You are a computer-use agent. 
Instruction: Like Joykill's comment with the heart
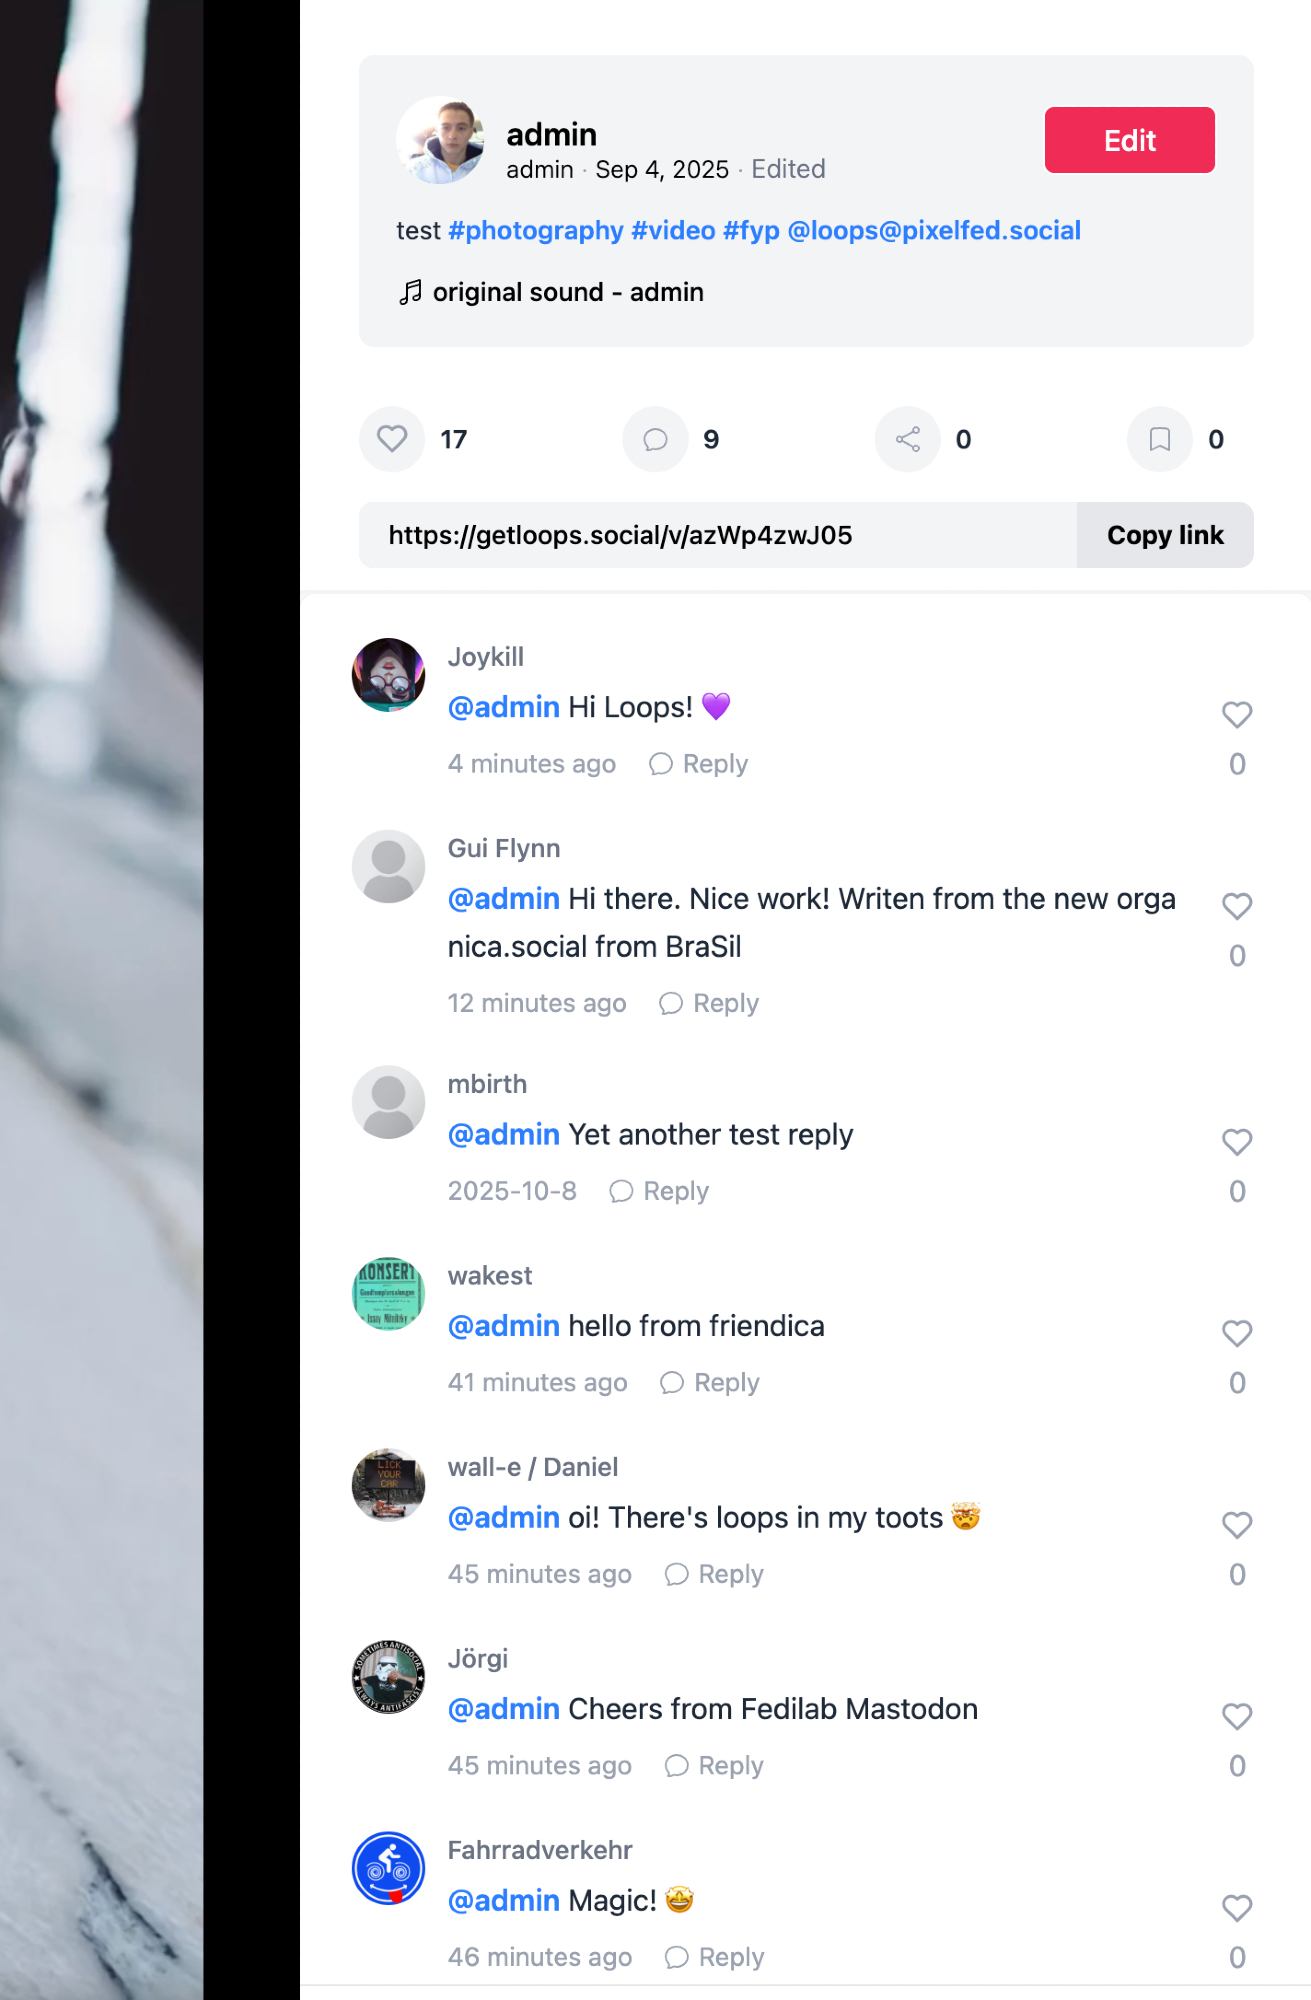[1237, 715]
